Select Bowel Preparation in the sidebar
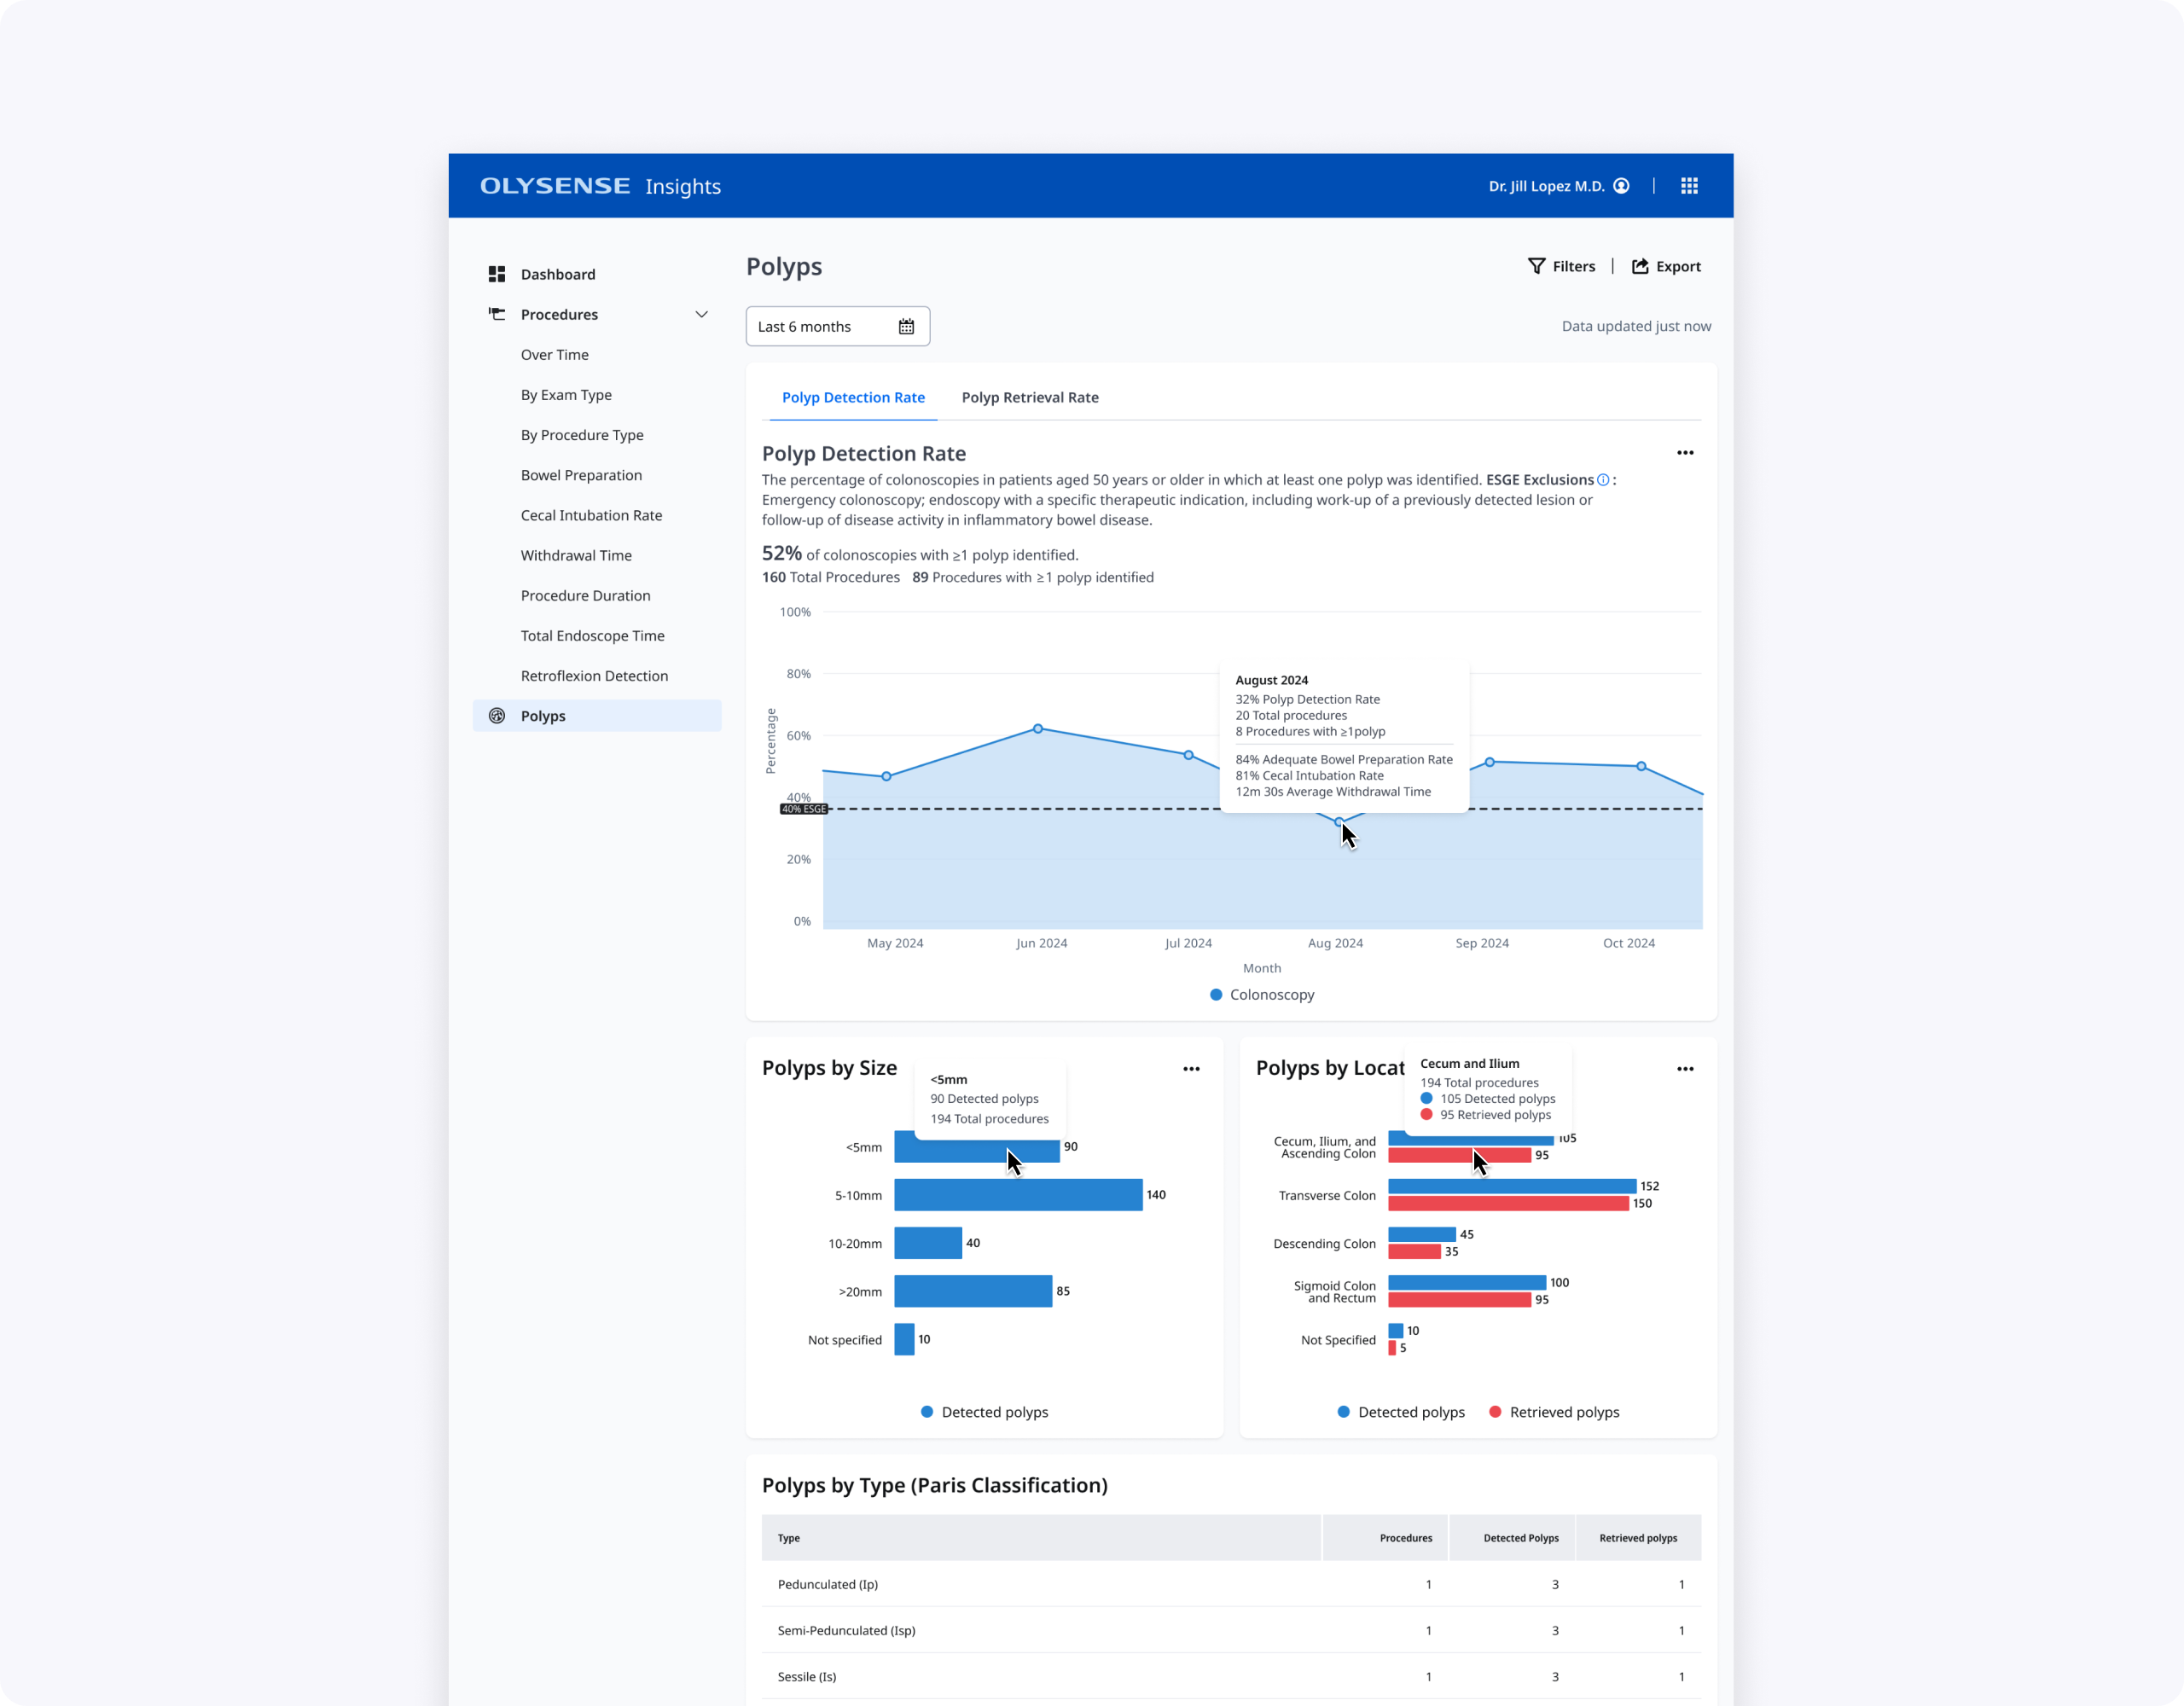 [581, 475]
